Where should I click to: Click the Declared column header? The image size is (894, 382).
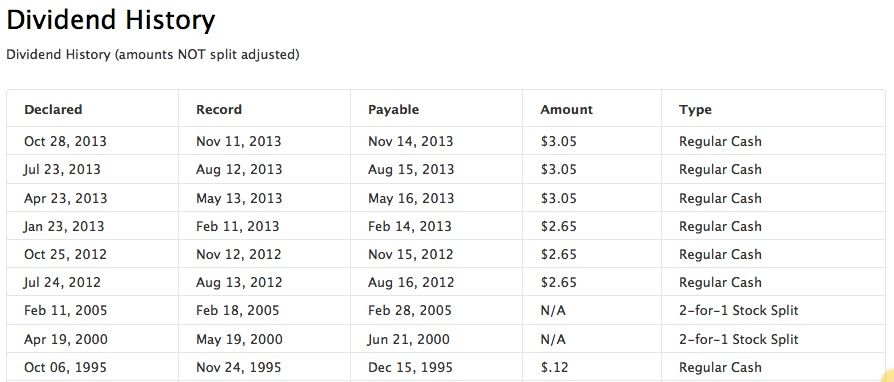click(53, 109)
